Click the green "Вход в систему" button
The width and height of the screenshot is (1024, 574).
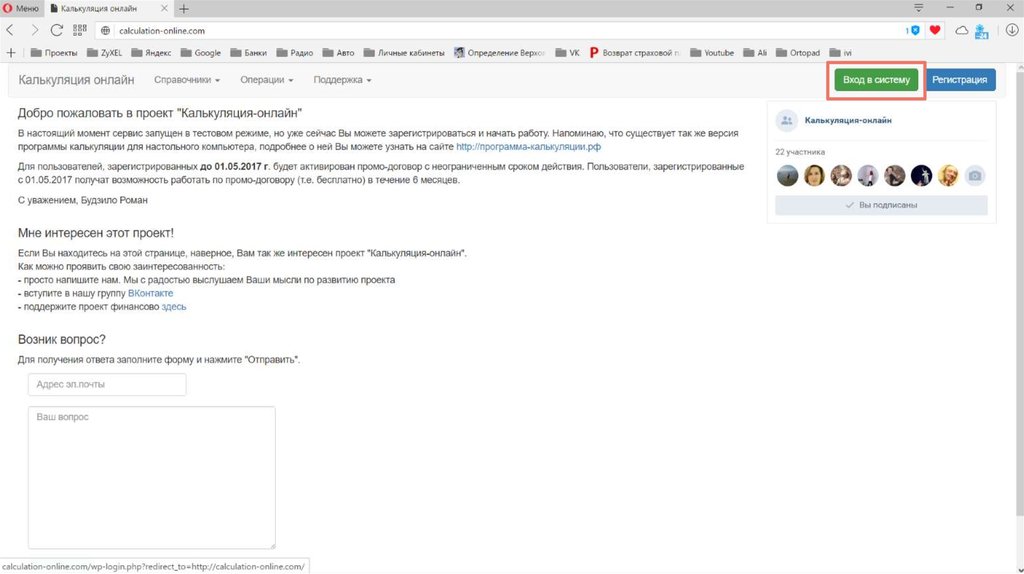pos(876,80)
